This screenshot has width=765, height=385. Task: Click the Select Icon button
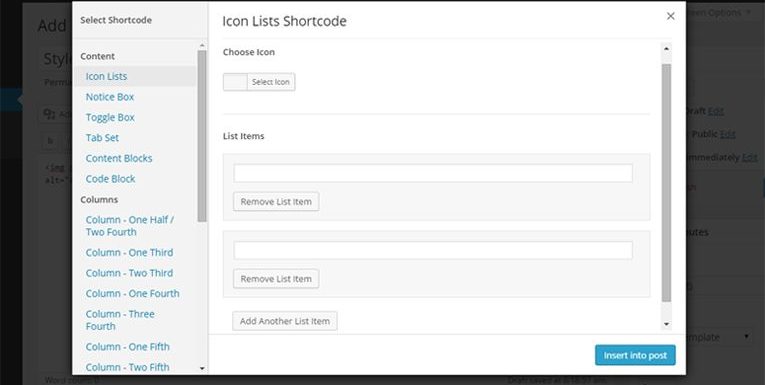(271, 82)
